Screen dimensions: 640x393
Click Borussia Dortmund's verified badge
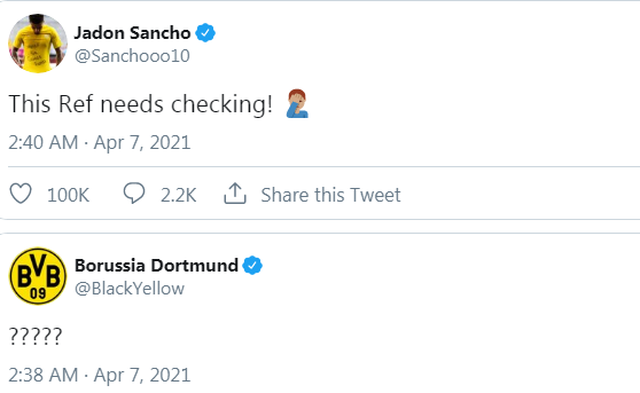point(252,265)
